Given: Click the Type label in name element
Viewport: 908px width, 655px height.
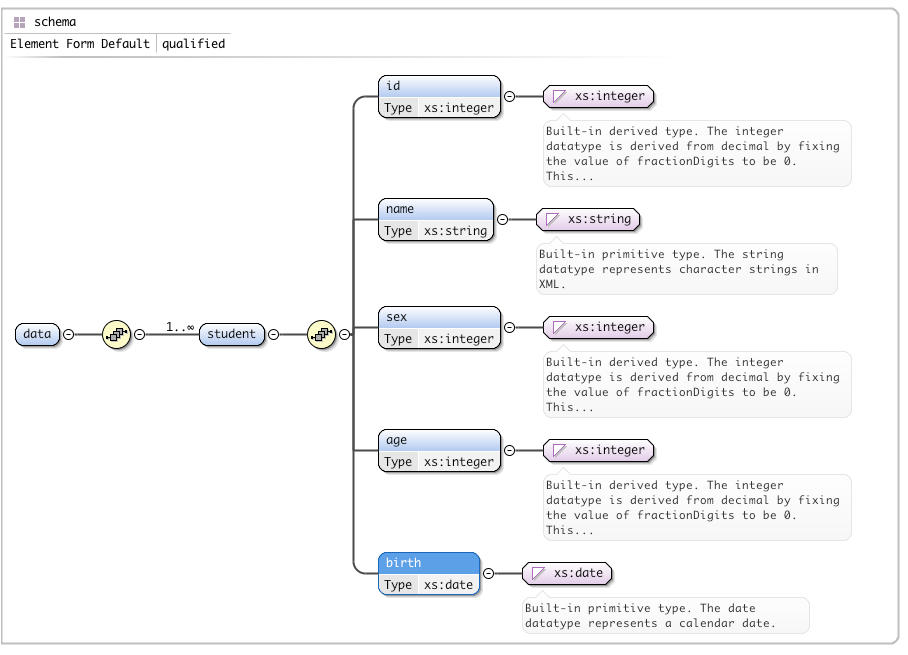Looking at the screenshot, I should point(398,230).
